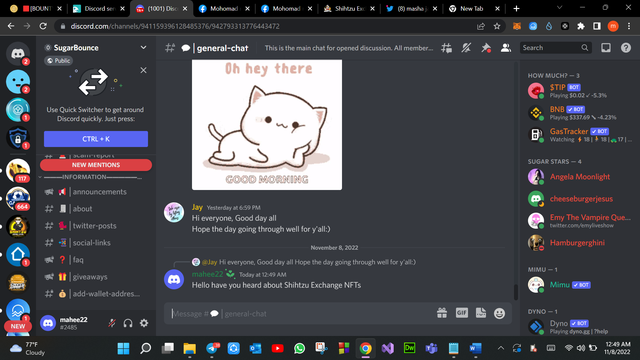The width and height of the screenshot is (640, 360).
Task: Open Chrome extensions puzzle icon
Action: (x=581, y=26)
